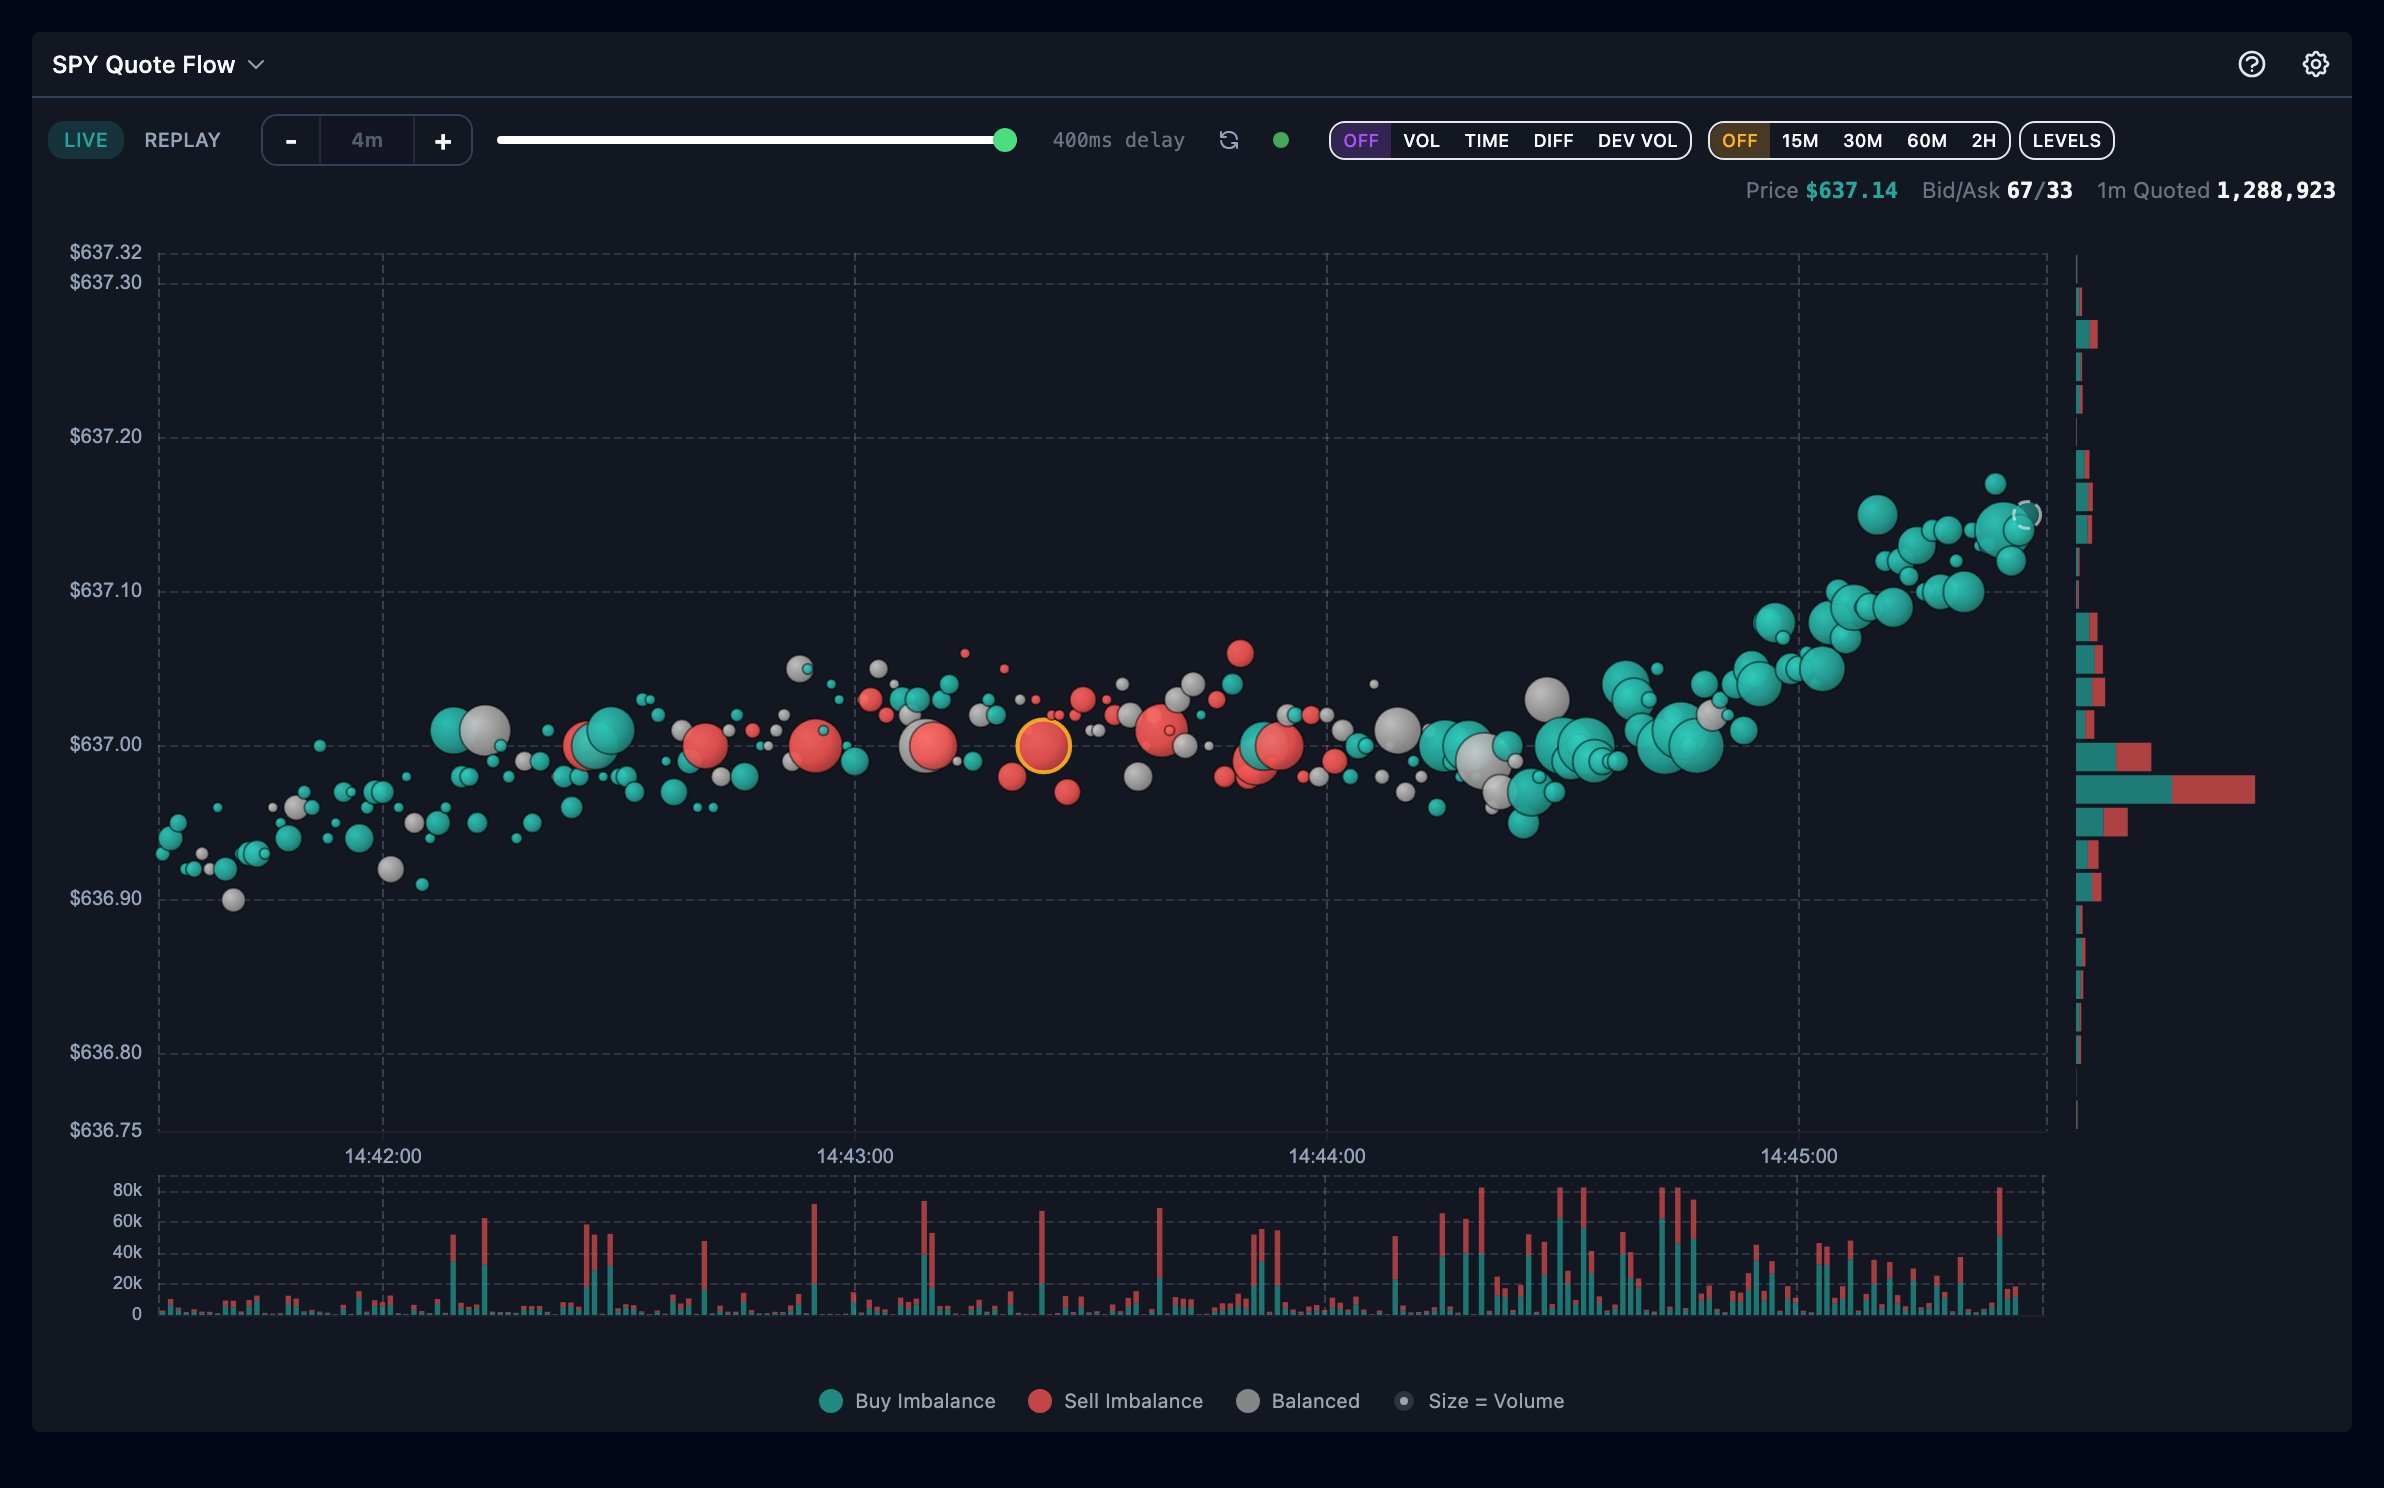Click the 400ms delay label
2384x1488 pixels.
click(x=1118, y=140)
